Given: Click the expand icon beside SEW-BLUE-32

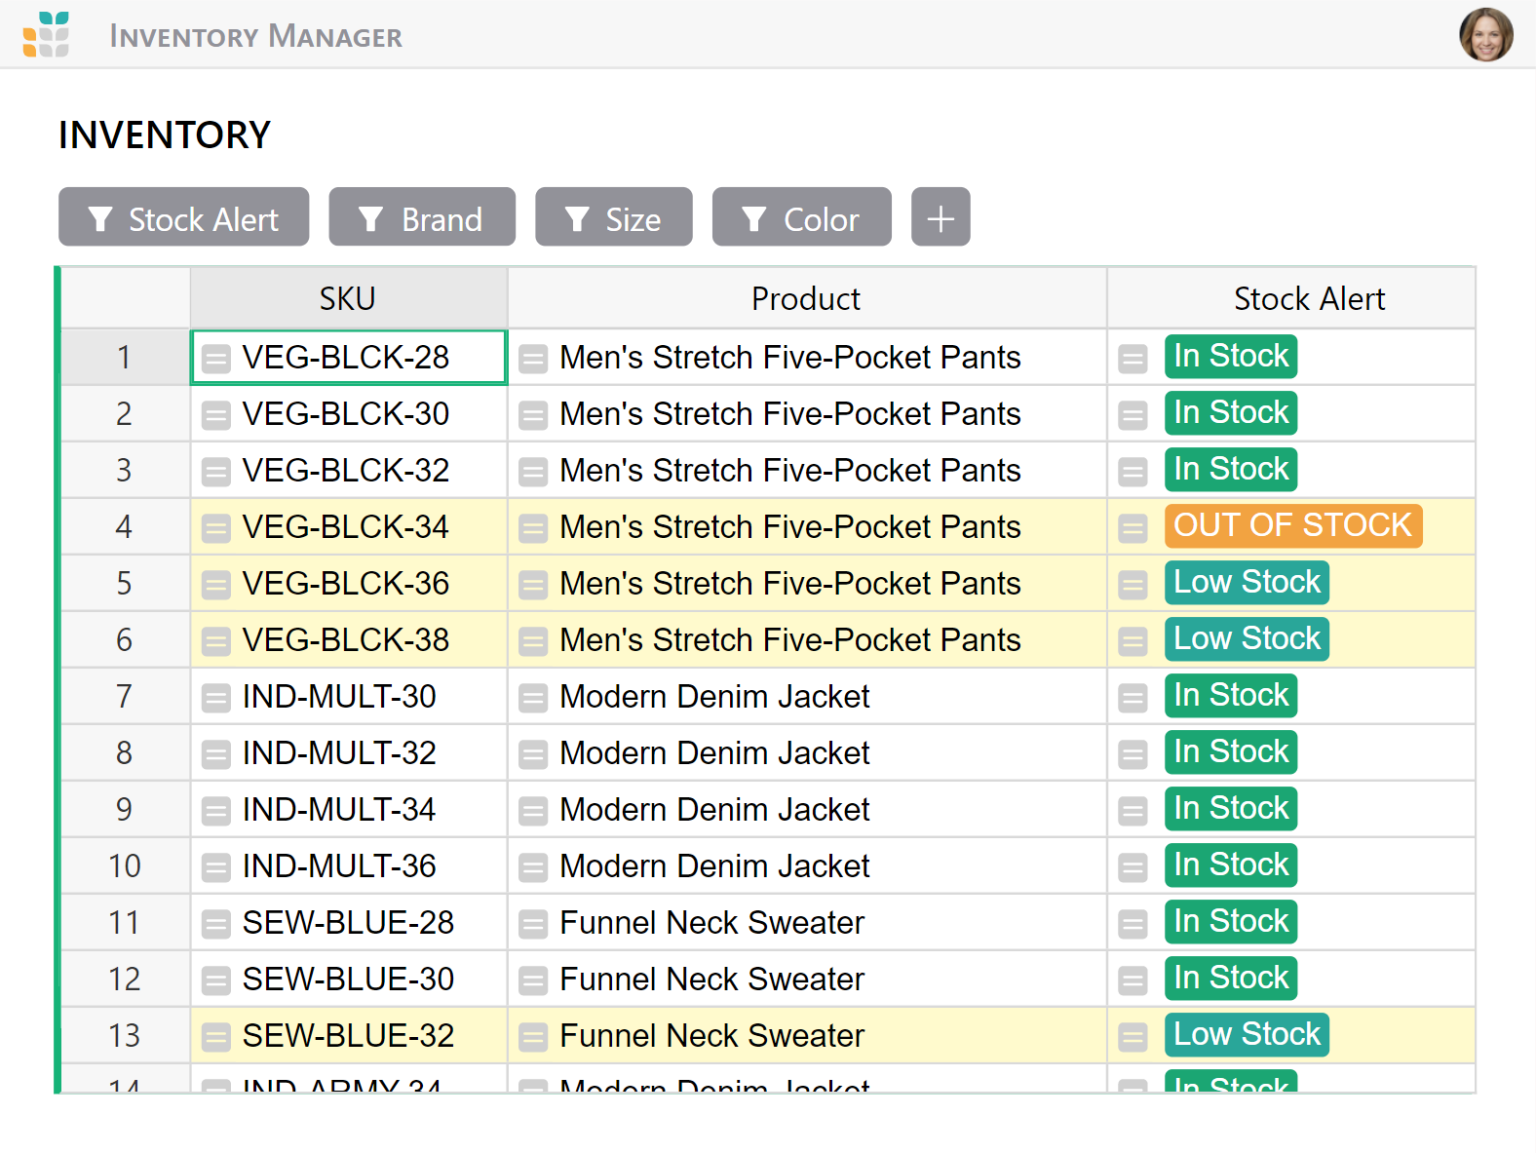Looking at the screenshot, I should (216, 1036).
